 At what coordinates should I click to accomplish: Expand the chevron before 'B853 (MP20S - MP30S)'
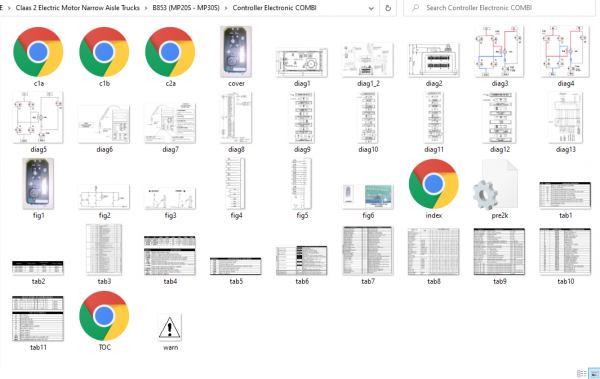pos(146,8)
